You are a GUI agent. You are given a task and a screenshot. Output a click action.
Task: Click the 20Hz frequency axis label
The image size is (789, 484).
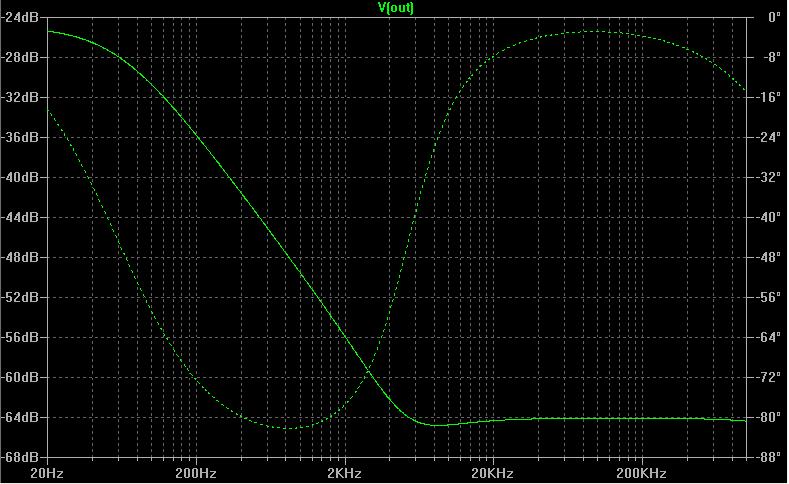[x=47, y=473]
